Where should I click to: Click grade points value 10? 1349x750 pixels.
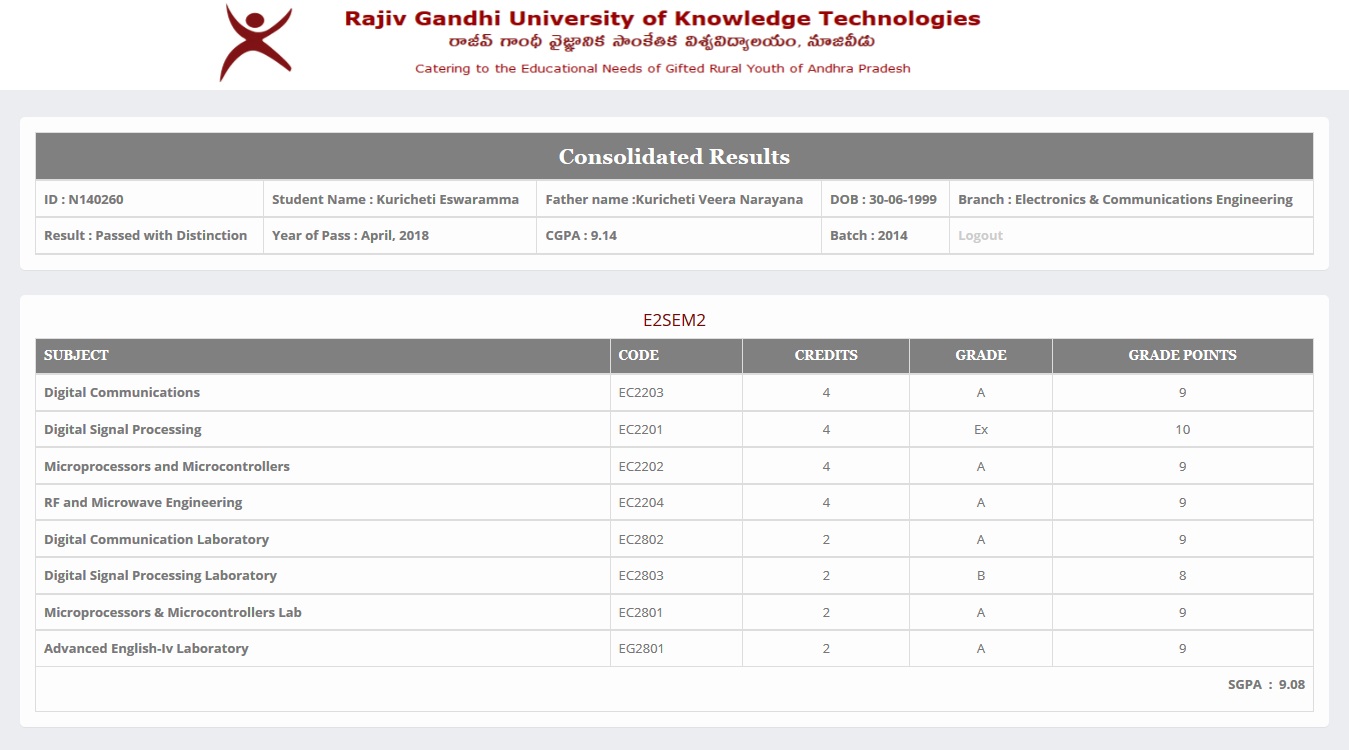tap(1183, 430)
